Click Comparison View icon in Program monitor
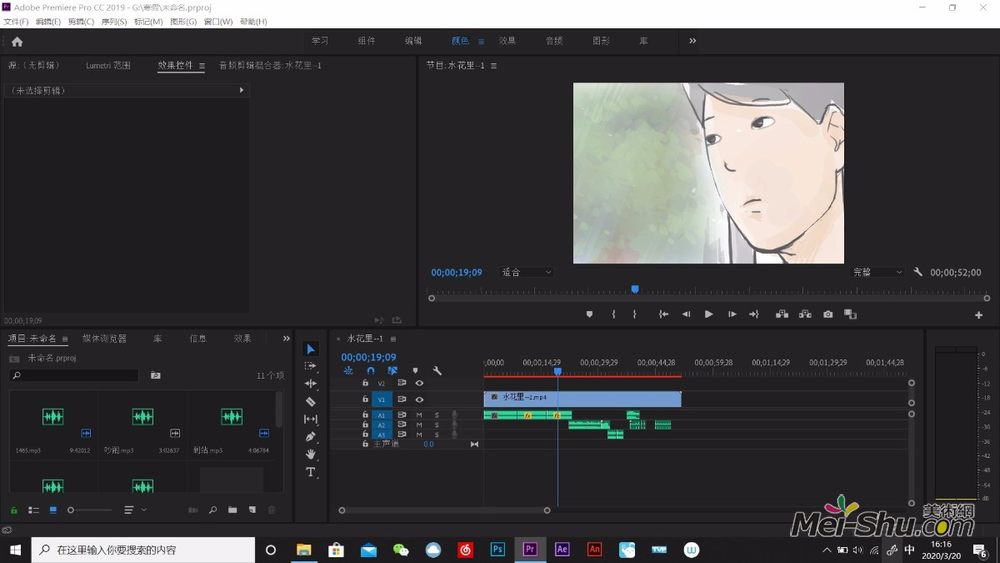The width and height of the screenshot is (1000, 563). click(850, 314)
